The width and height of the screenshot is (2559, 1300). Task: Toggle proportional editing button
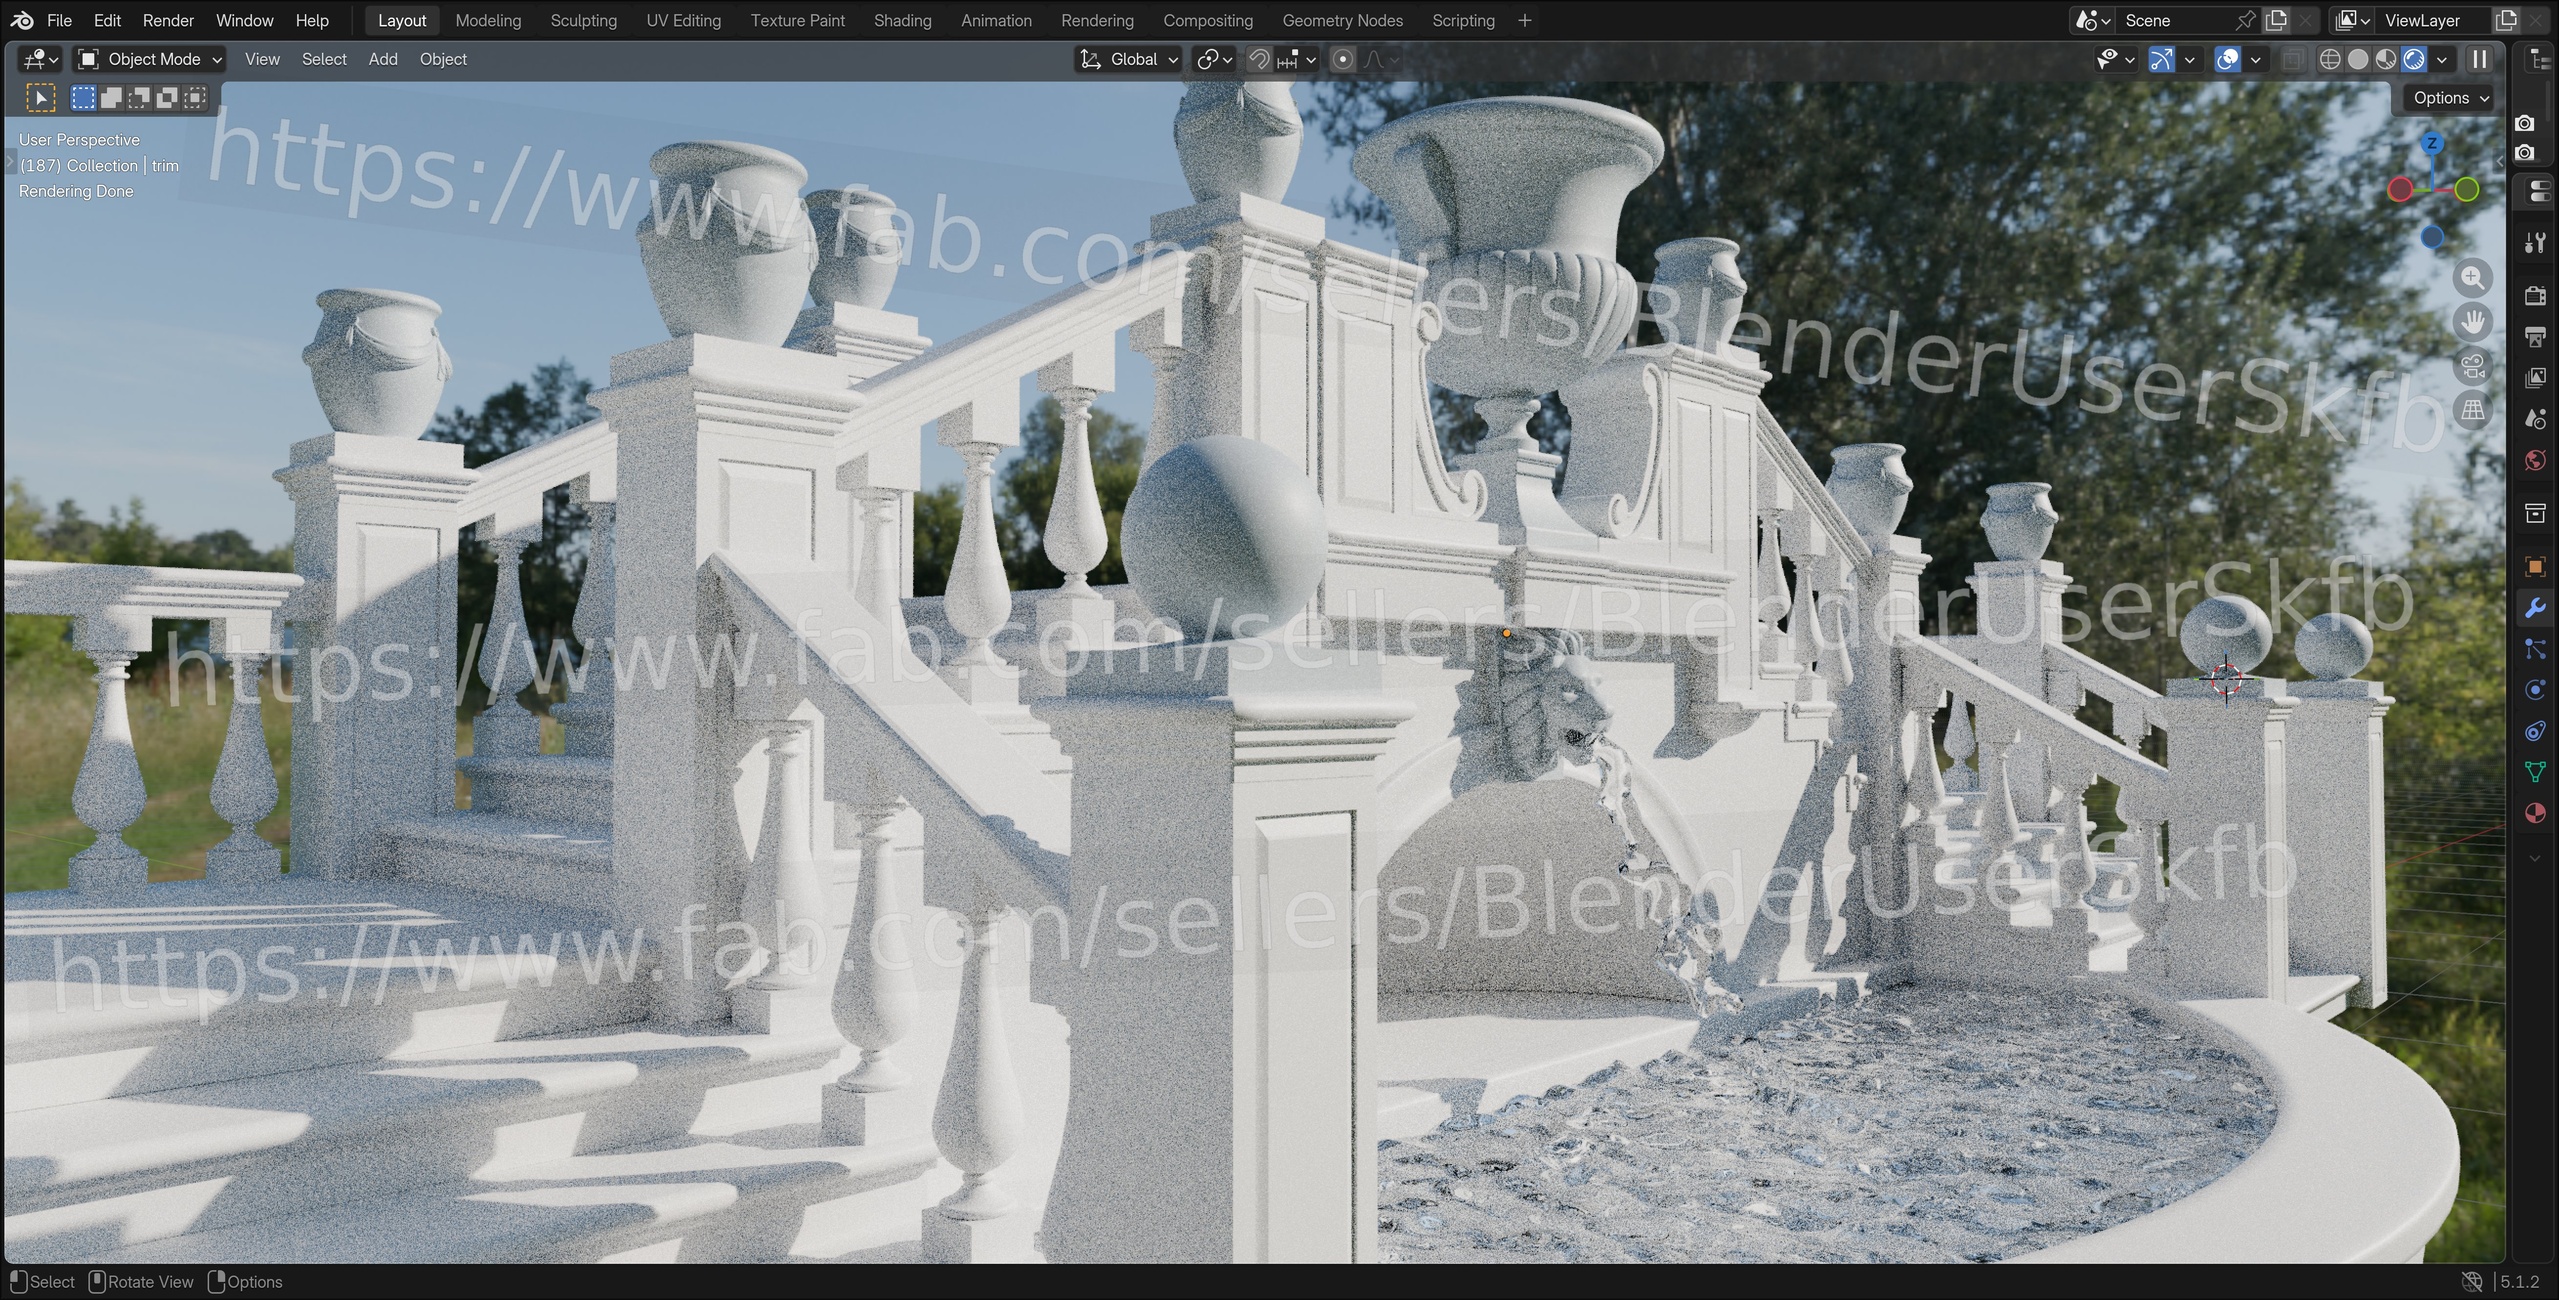pos(1343,60)
